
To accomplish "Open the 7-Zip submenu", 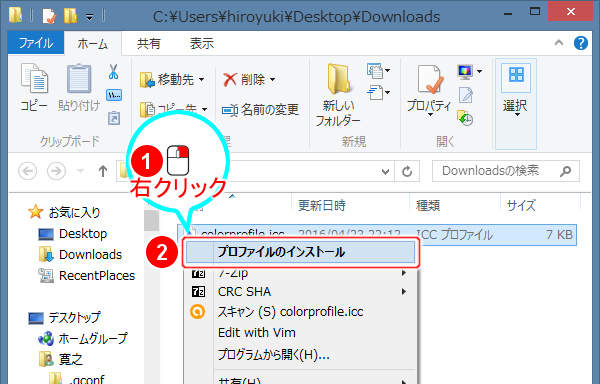I will tap(300, 273).
